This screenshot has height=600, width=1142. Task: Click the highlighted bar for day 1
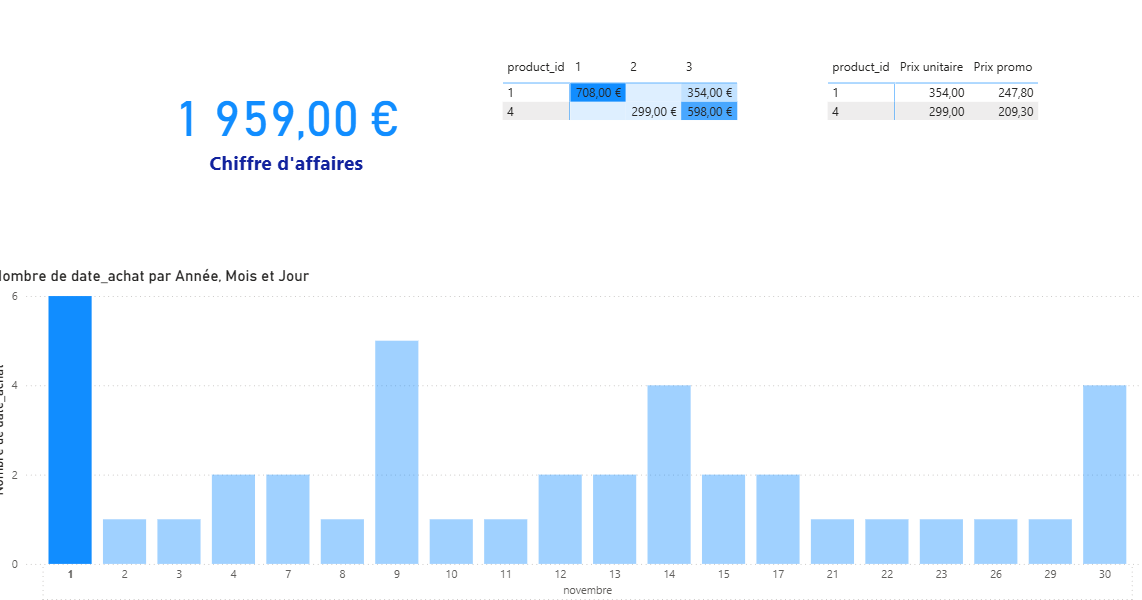pos(70,430)
